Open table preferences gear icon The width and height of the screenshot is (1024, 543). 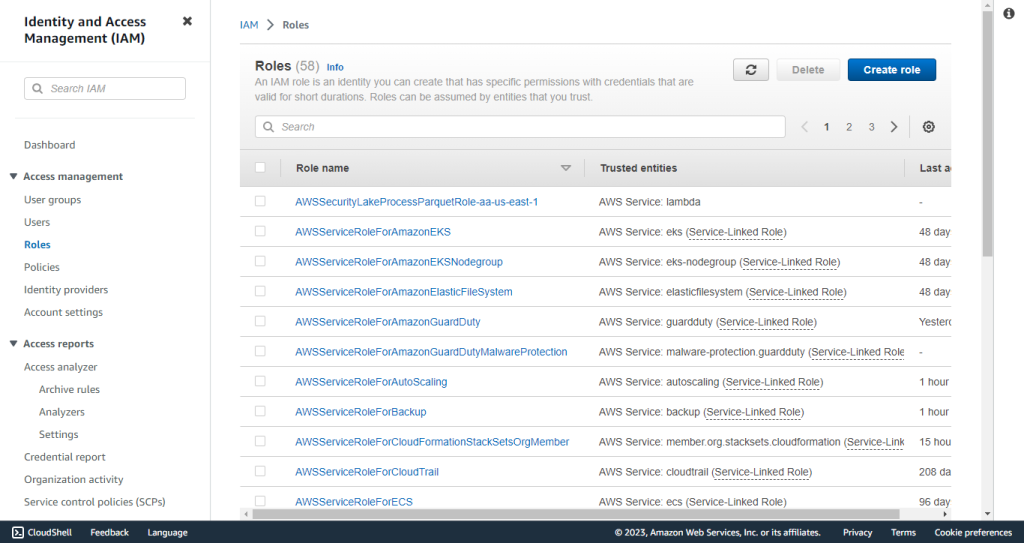pos(929,127)
